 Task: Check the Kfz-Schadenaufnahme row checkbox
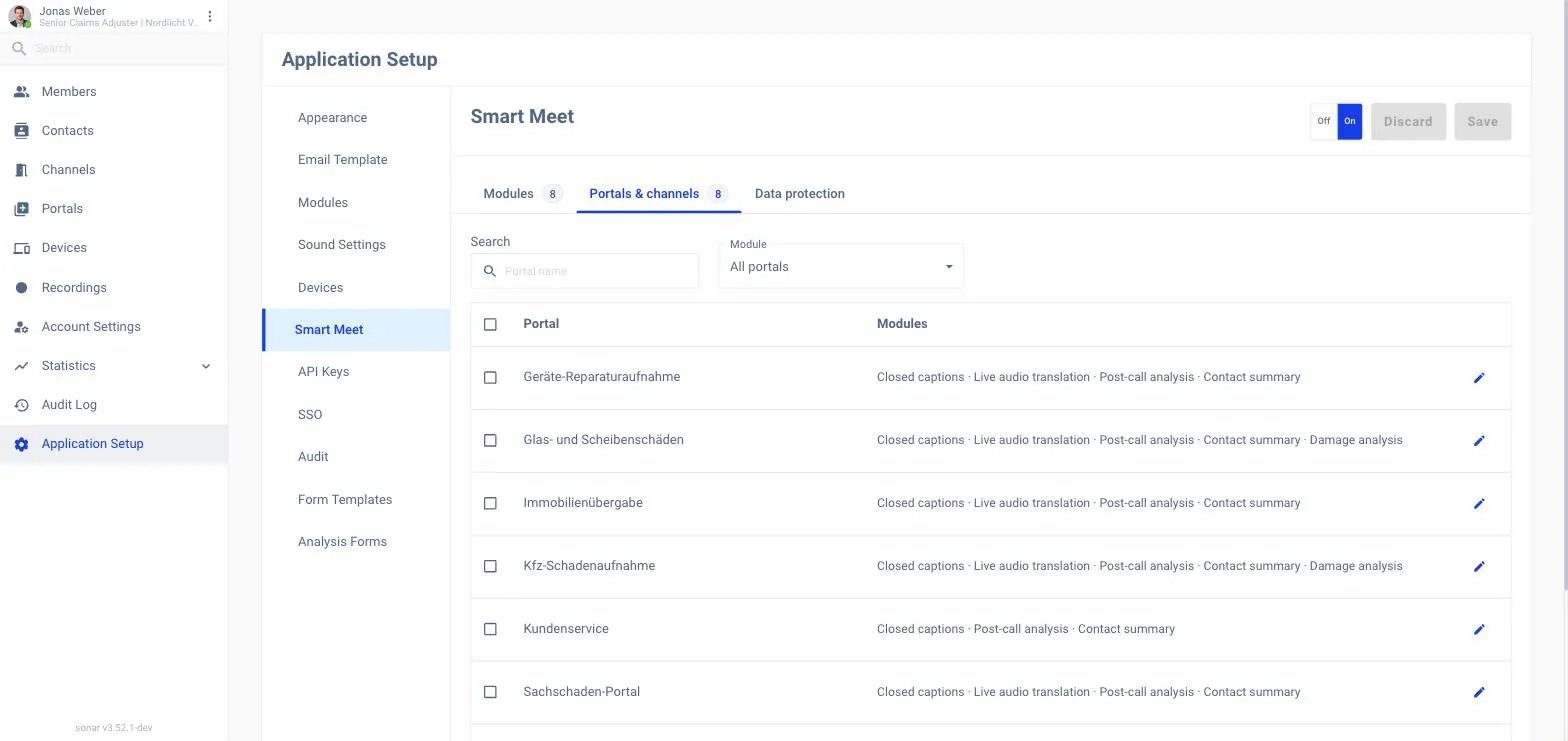(490, 567)
